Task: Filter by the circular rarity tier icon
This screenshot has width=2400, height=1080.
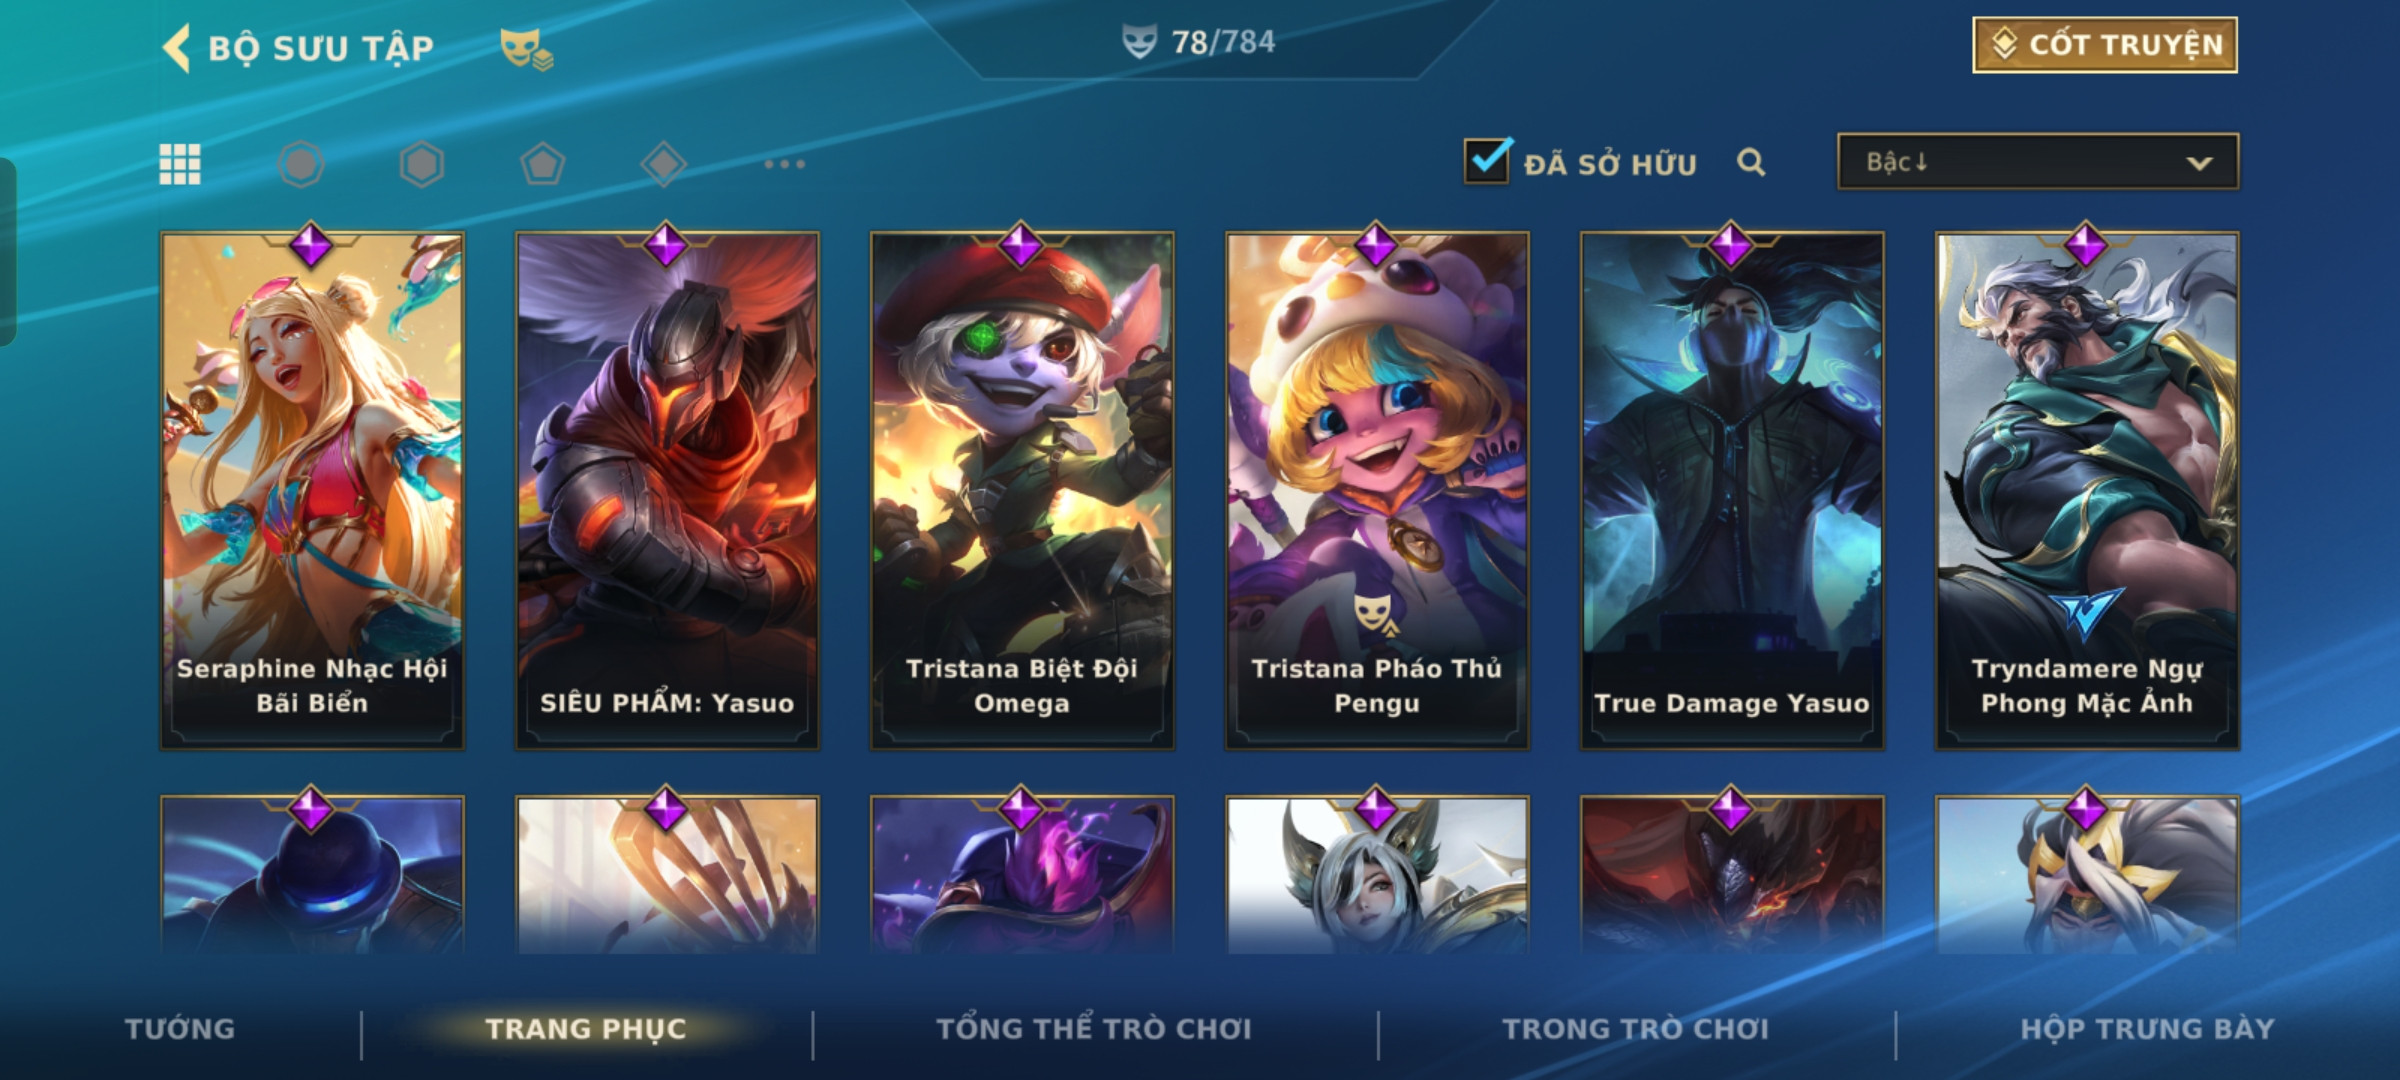Action: (301, 164)
